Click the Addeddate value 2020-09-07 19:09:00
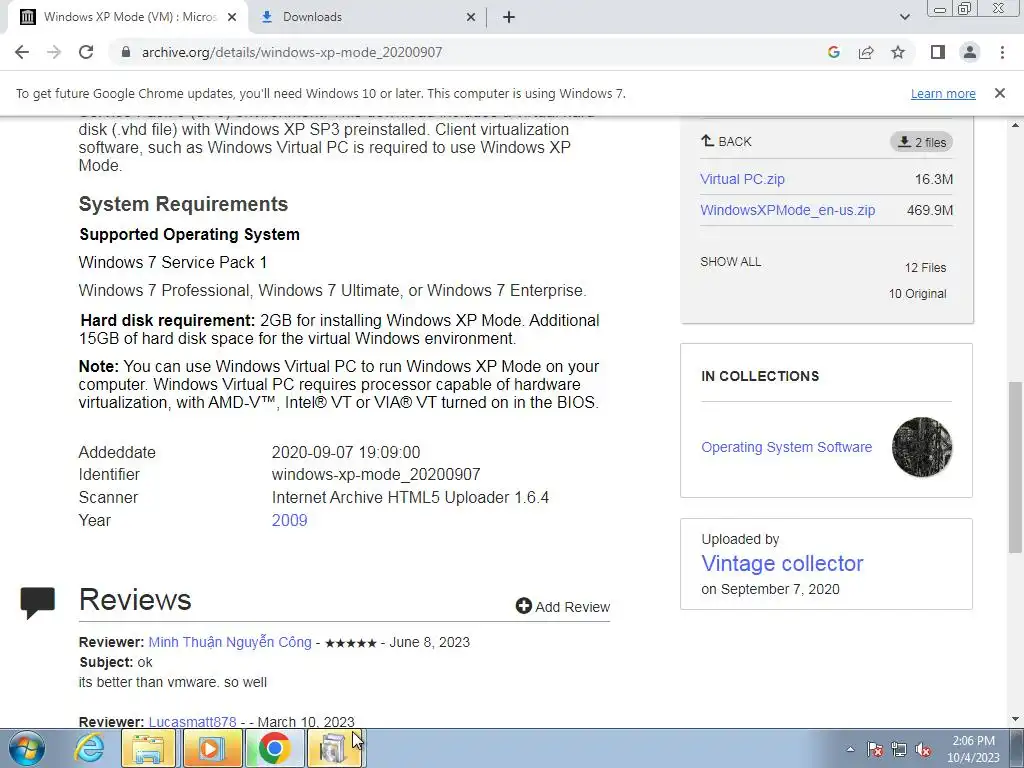The height and width of the screenshot is (768, 1024). pyautogui.click(x=345, y=452)
